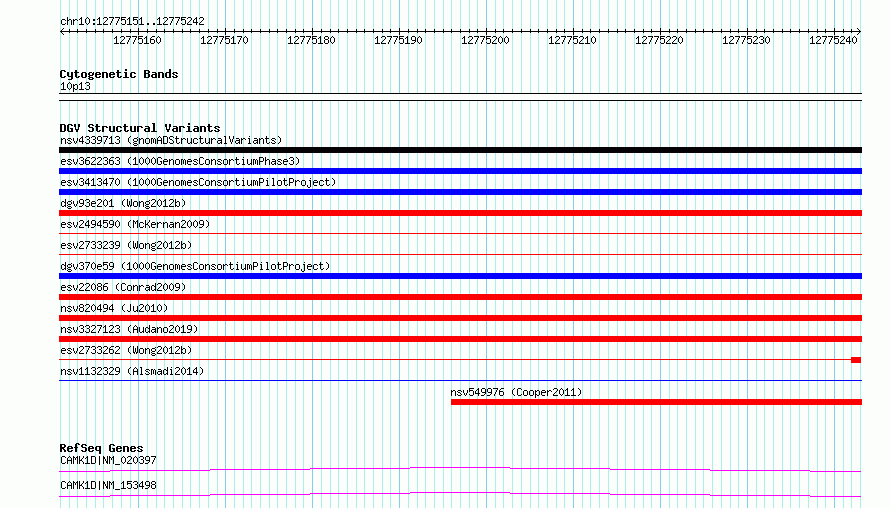Viewport: 890px width, 508px height.
Task: Select the RefSeq Genes track heading
Action: [x=101, y=448]
